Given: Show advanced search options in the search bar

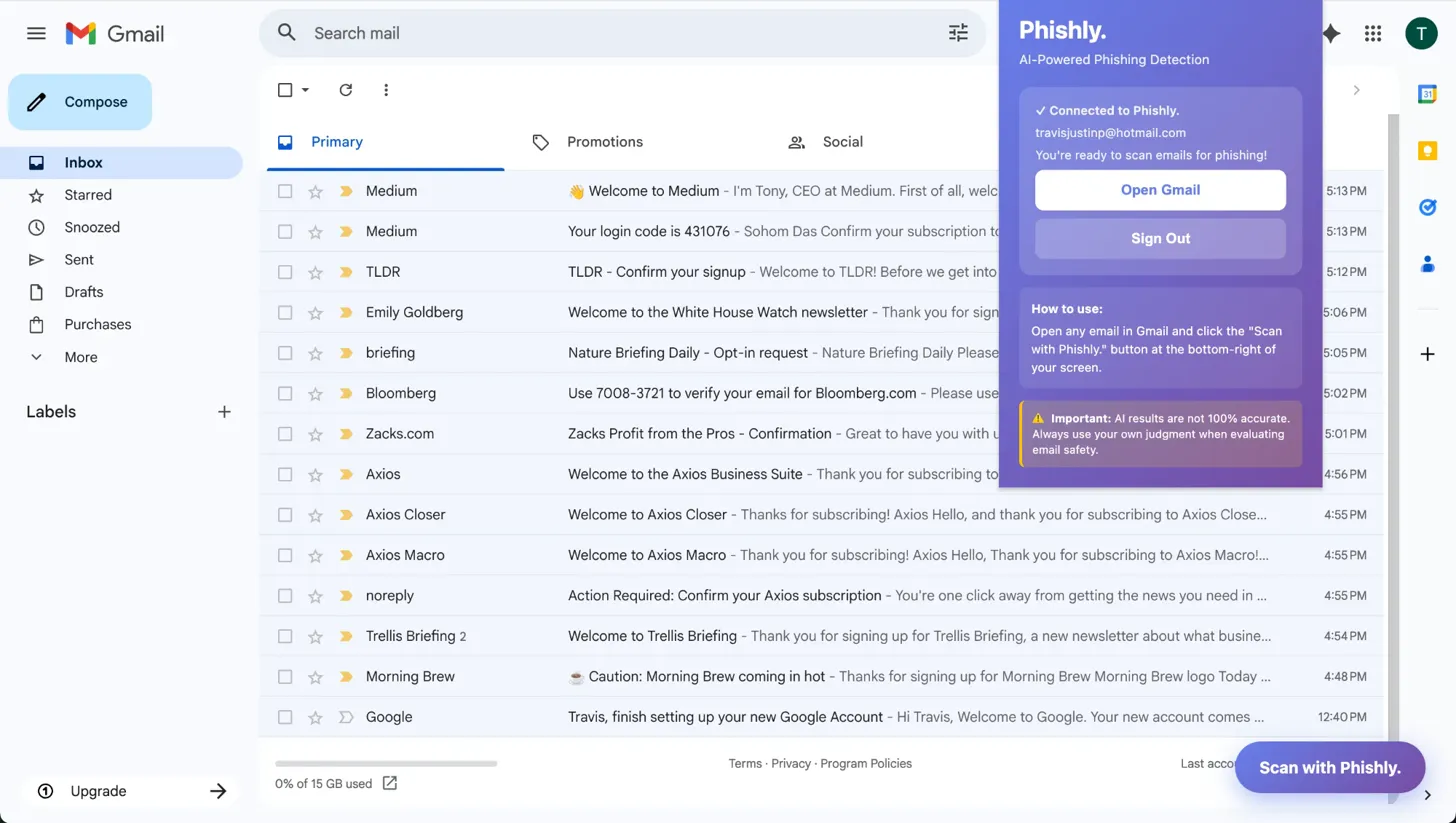Looking at the screenshot, I should [x=957, y=33].
